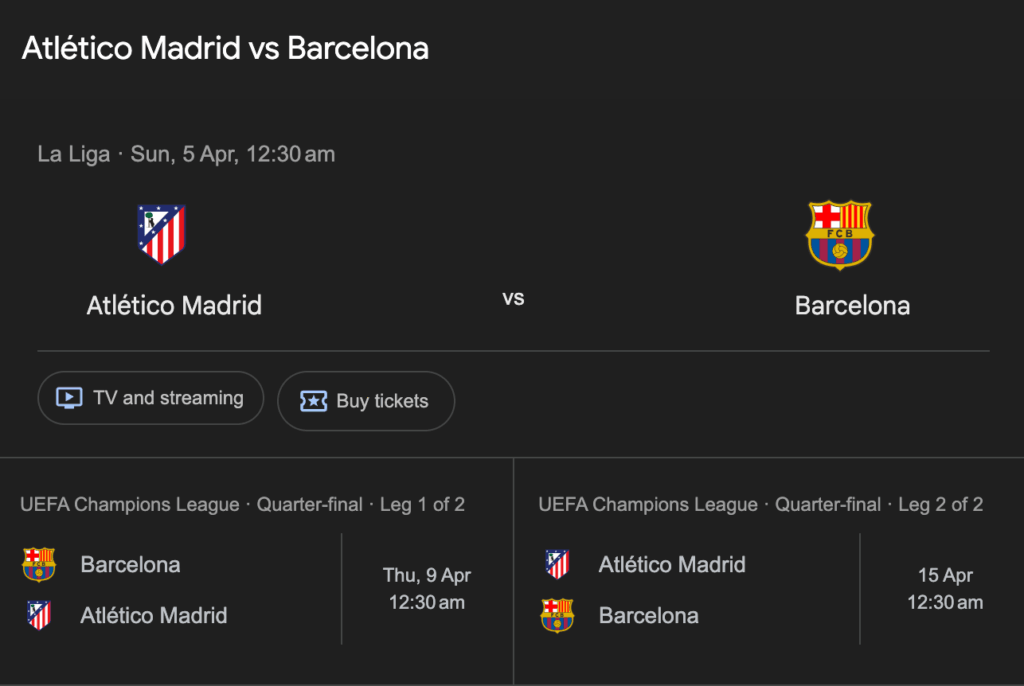Click the small Barcelona badge in the Leg 1 fixture
This screenshot has height=686, width=1024.
pos(40,564)
